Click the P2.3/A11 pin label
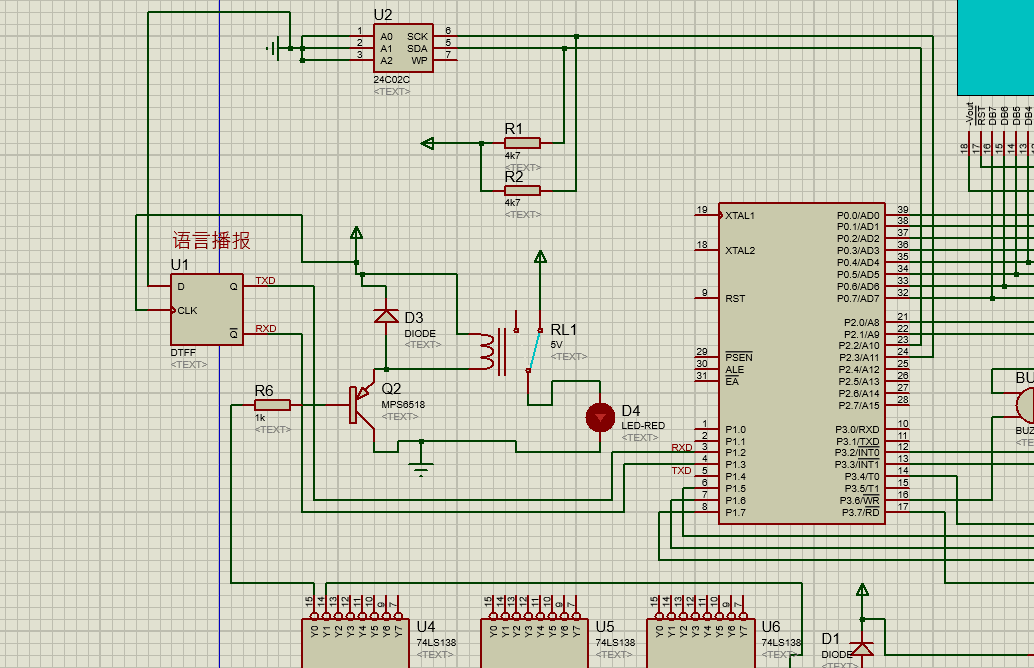This screenshot has width=1034, height=668. [x=859, y=357]
